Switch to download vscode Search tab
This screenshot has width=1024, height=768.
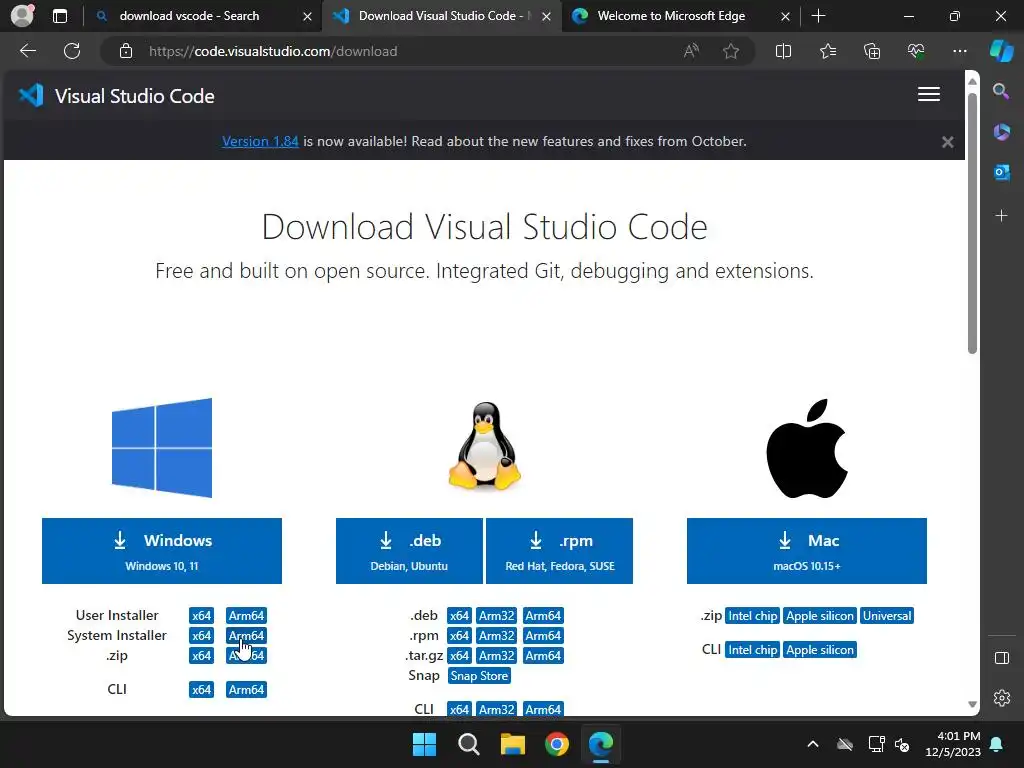pos(189,16)
